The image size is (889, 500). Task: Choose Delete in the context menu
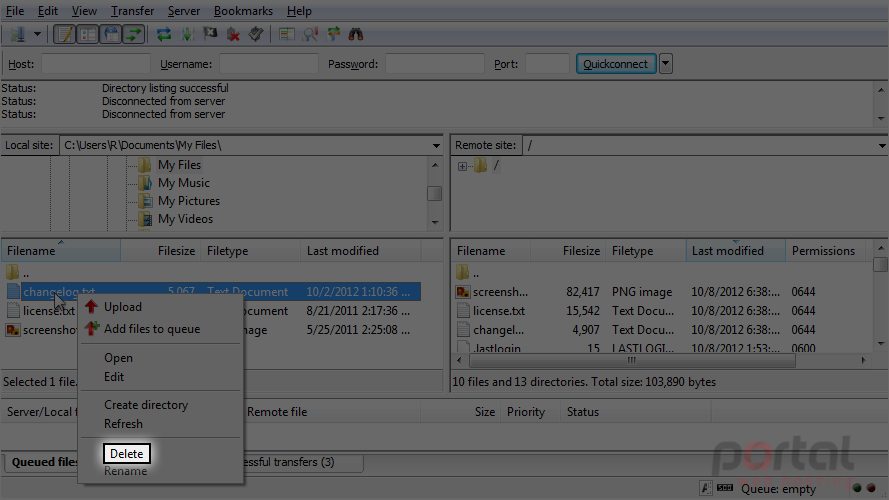pos(126,454)
